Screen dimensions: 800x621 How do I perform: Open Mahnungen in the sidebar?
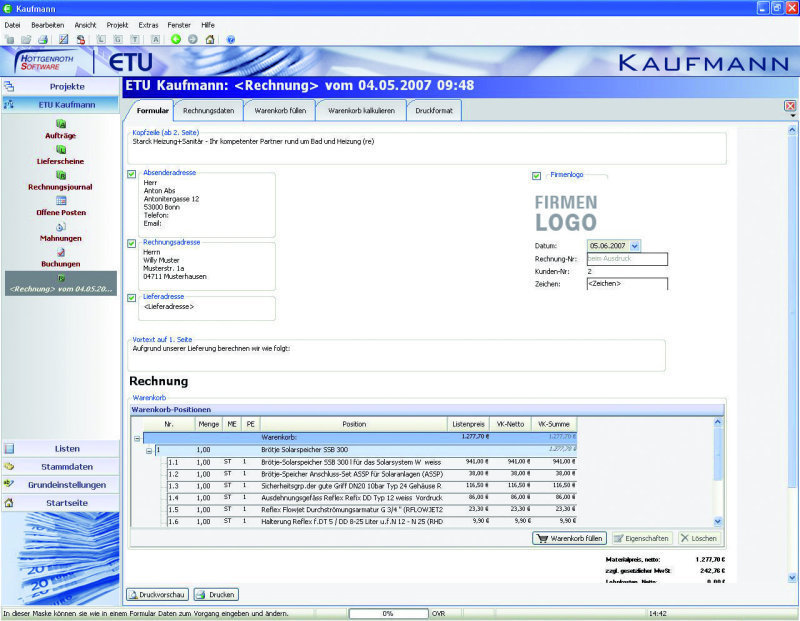click(x=61, y=232)
